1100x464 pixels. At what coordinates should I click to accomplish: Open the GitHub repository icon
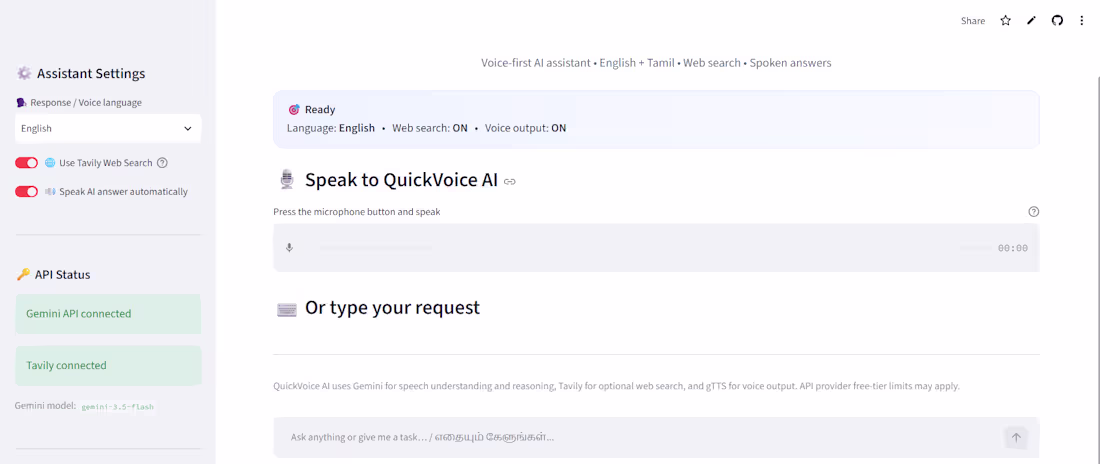click(x=1057, y=21)
